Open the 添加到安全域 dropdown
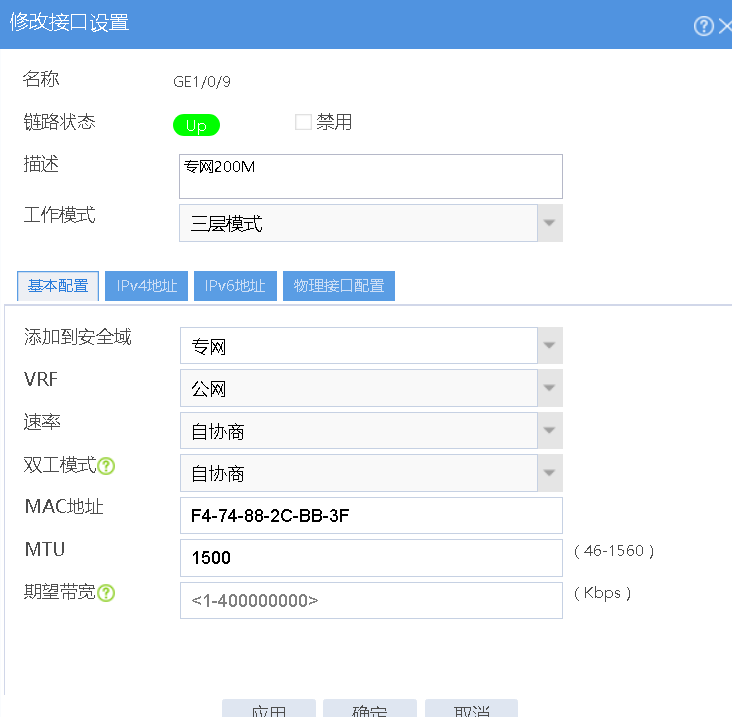The image size is (732, 717). (549, 347)
